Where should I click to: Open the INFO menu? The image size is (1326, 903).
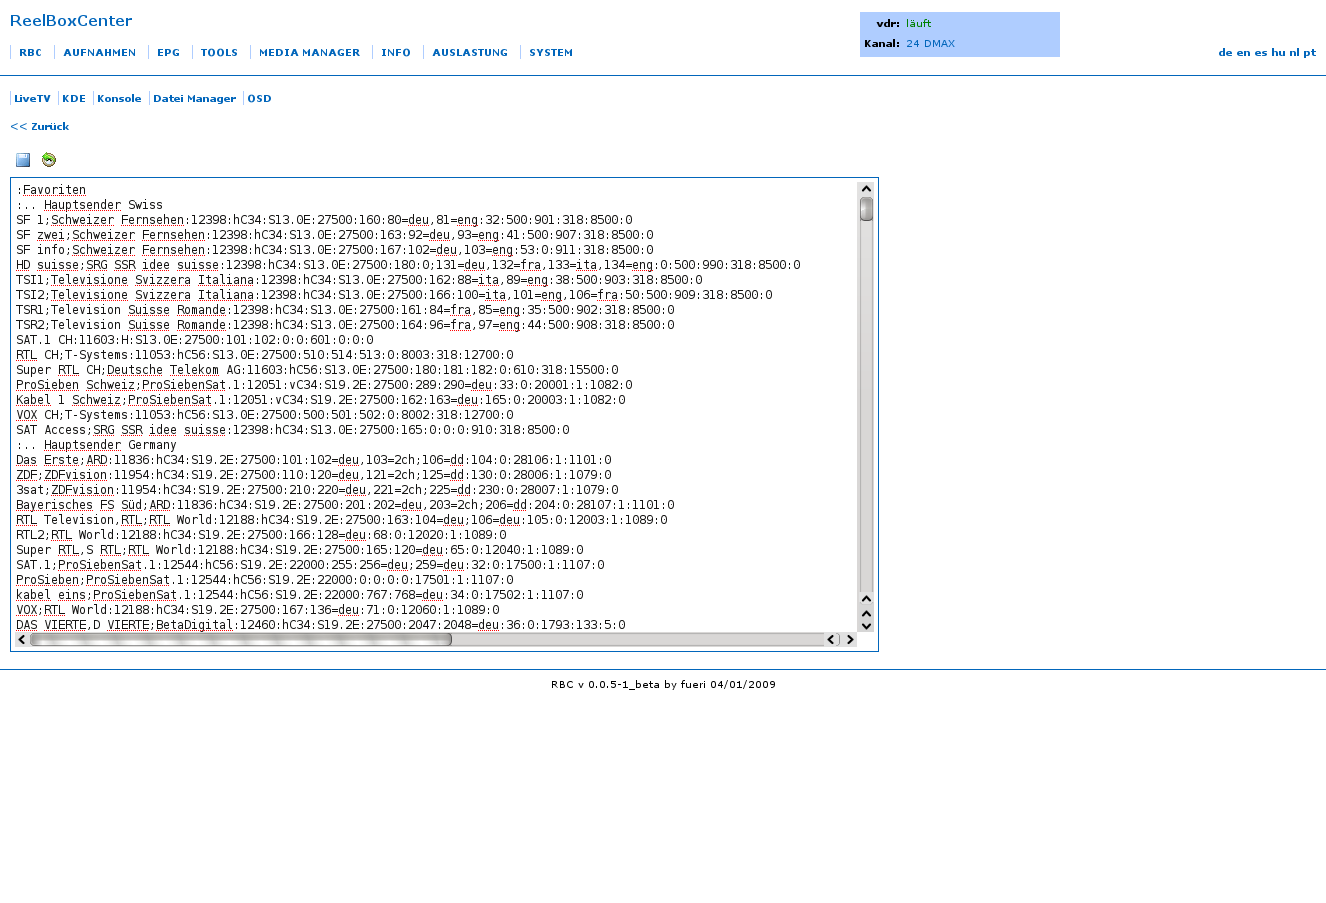(x=396, y=53)
